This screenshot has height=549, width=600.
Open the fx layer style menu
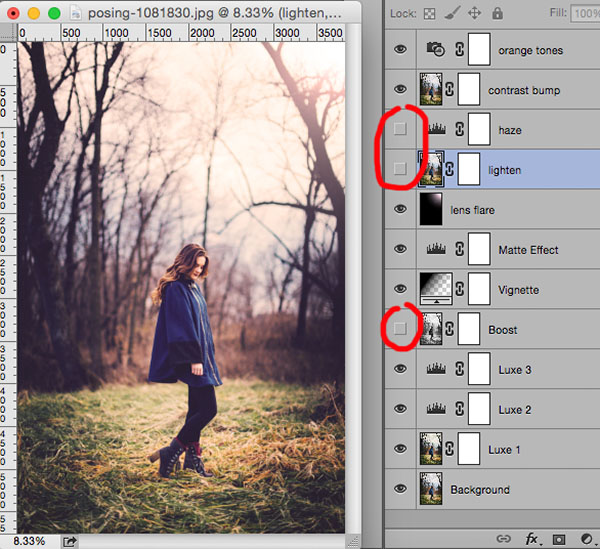(x=532, y=539)
